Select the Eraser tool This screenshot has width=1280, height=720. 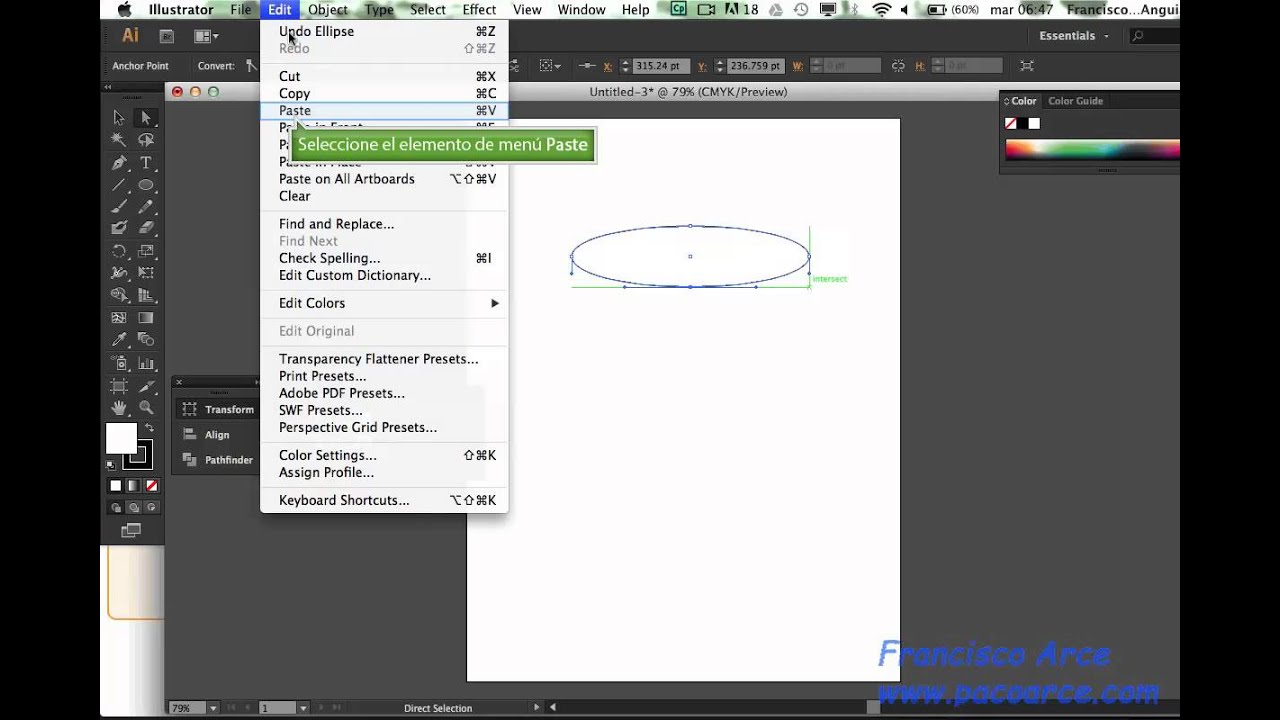click(146, 229)
